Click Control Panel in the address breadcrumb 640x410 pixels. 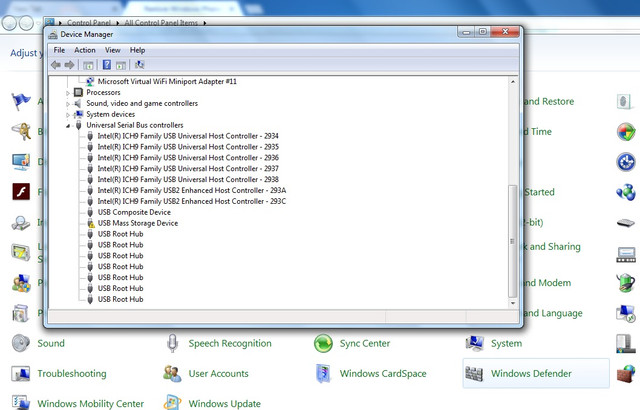point(89,23)
